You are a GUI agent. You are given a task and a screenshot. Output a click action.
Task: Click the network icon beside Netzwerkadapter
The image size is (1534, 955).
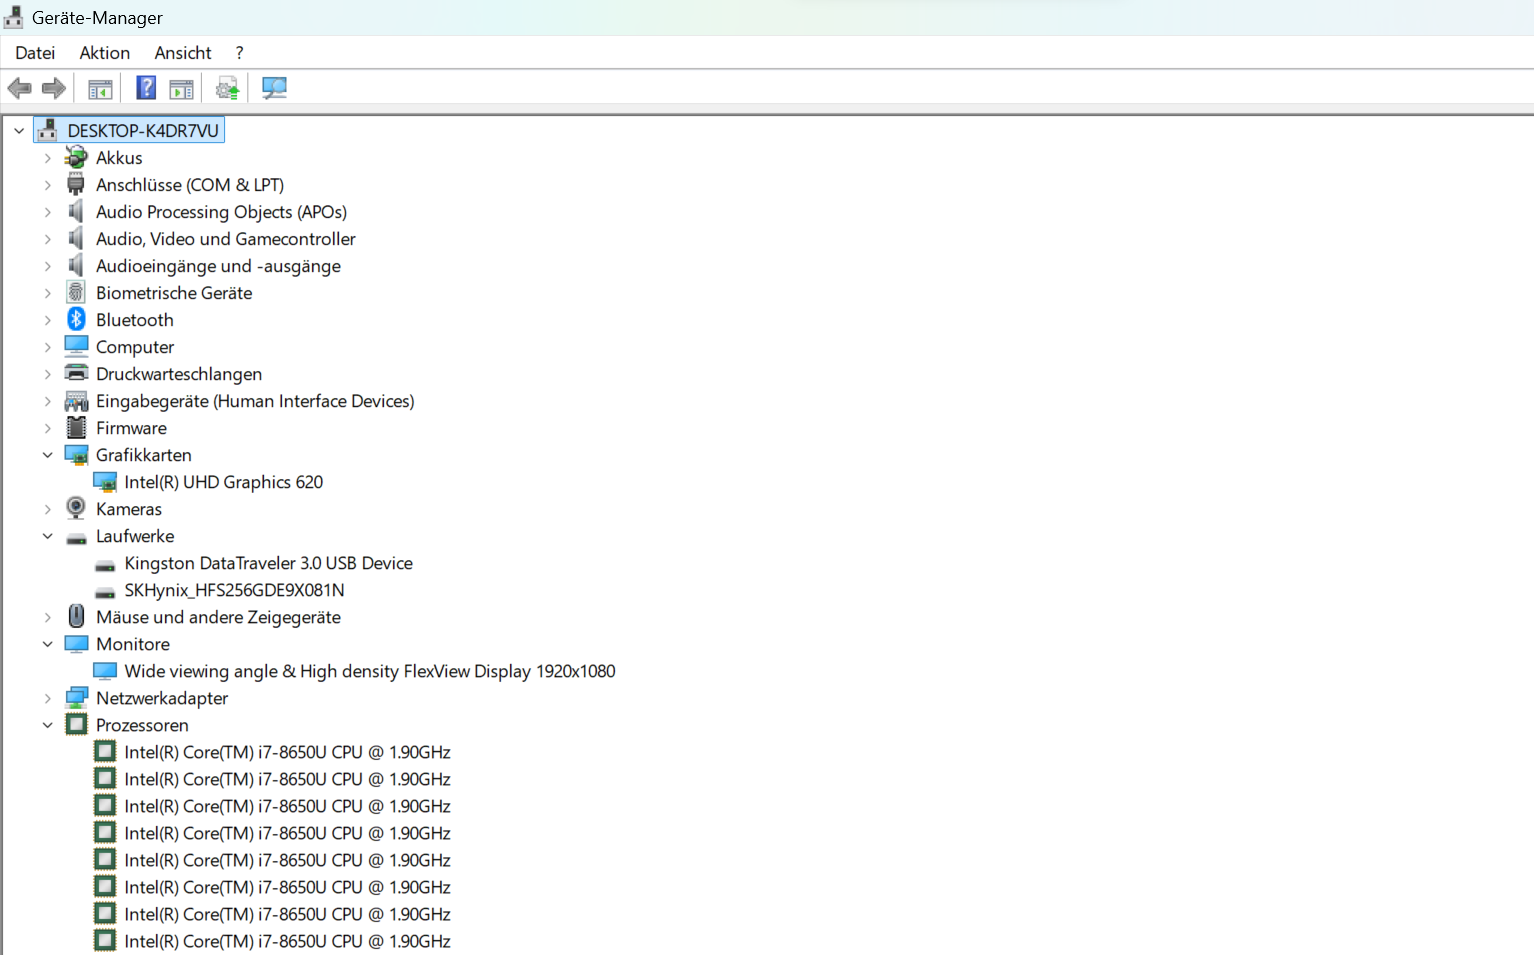[x=76, y=698]
